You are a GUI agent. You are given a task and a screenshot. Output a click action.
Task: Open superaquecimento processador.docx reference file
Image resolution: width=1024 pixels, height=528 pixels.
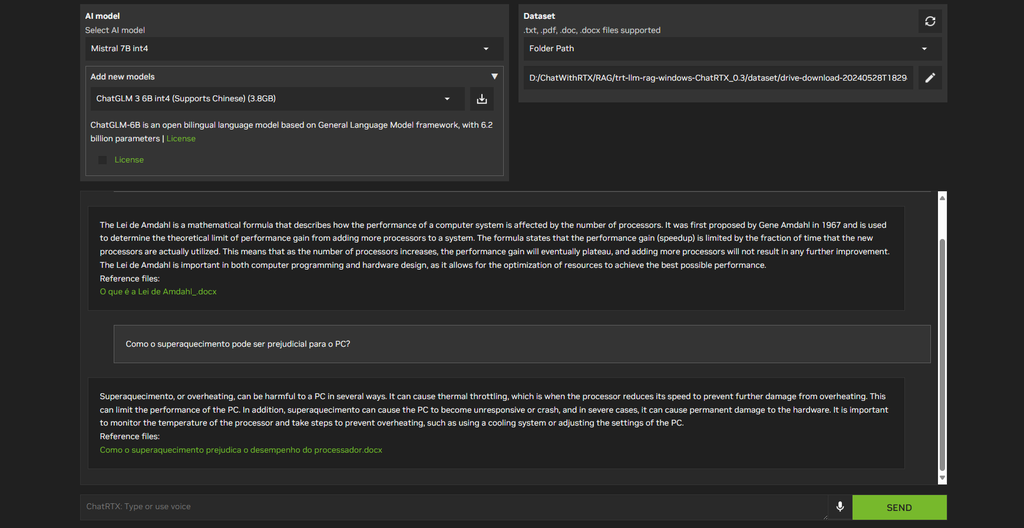tap(241, 450)
